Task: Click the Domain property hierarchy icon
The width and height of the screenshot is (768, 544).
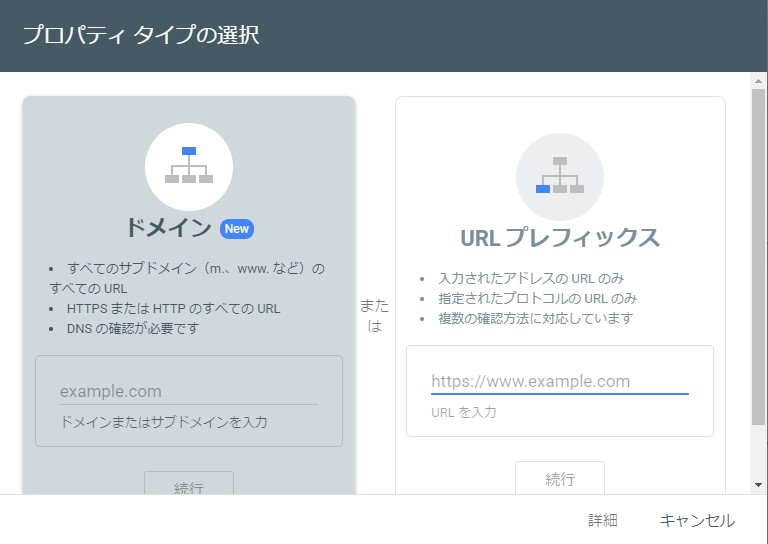Action: 189,166
